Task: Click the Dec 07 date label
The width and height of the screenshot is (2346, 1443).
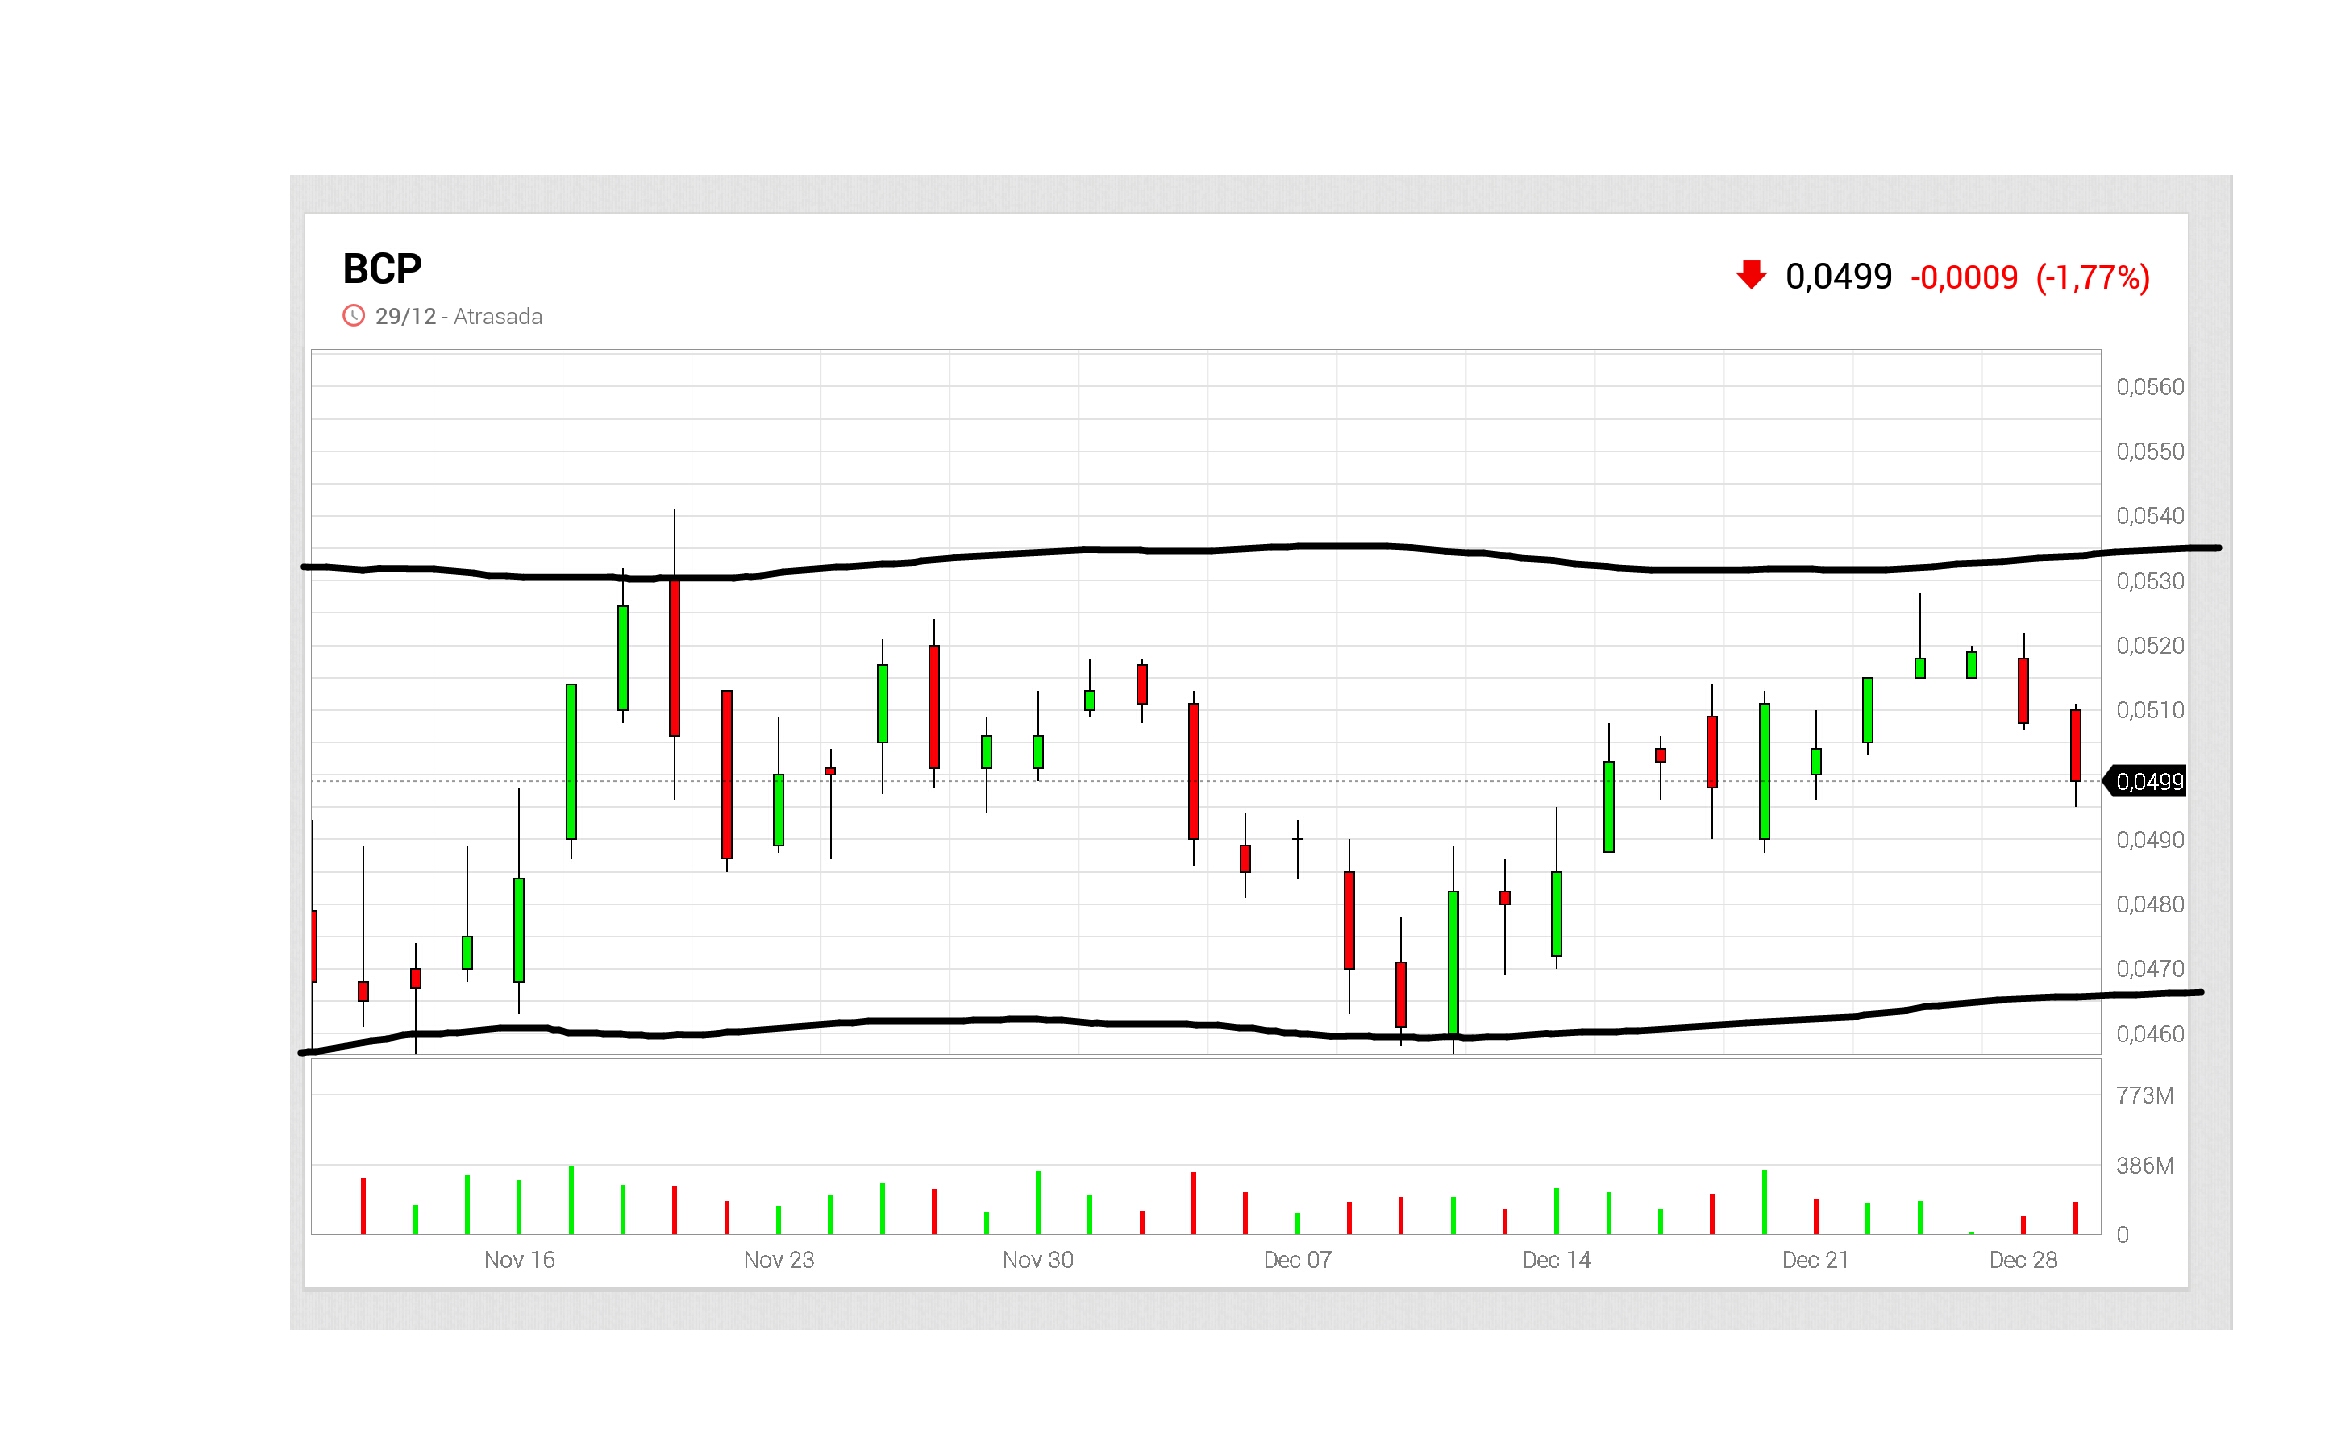Action: click(1297, 1260)
